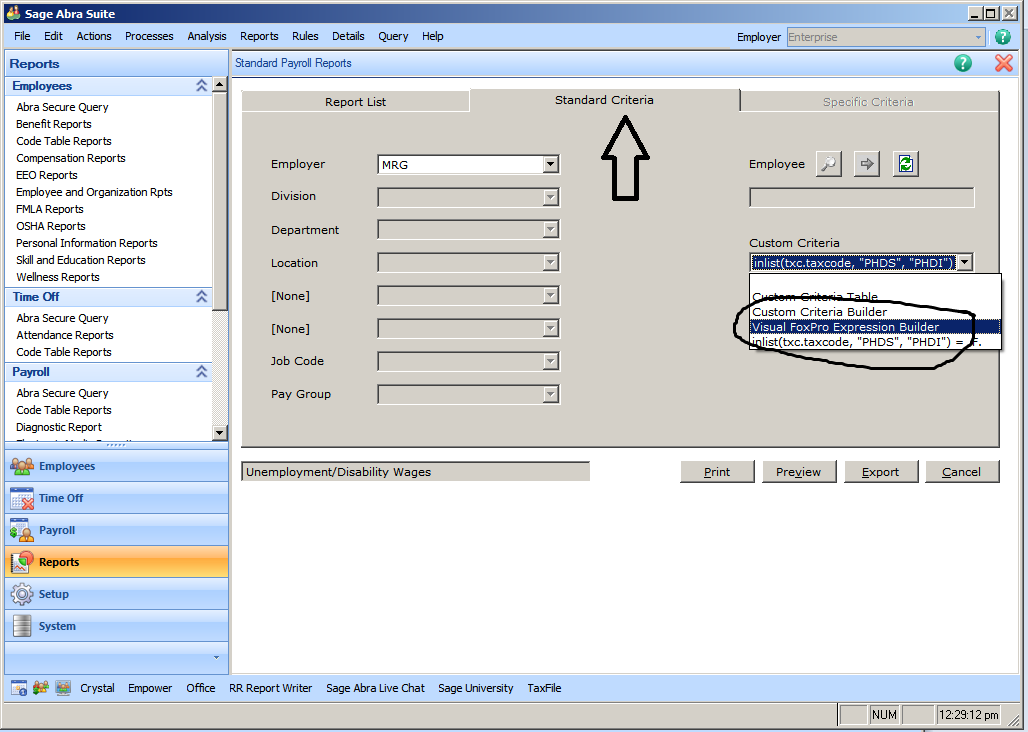Open Diagnostic Report under Payroll
This screenshot has height=732, width=1028.
[59, 427]
